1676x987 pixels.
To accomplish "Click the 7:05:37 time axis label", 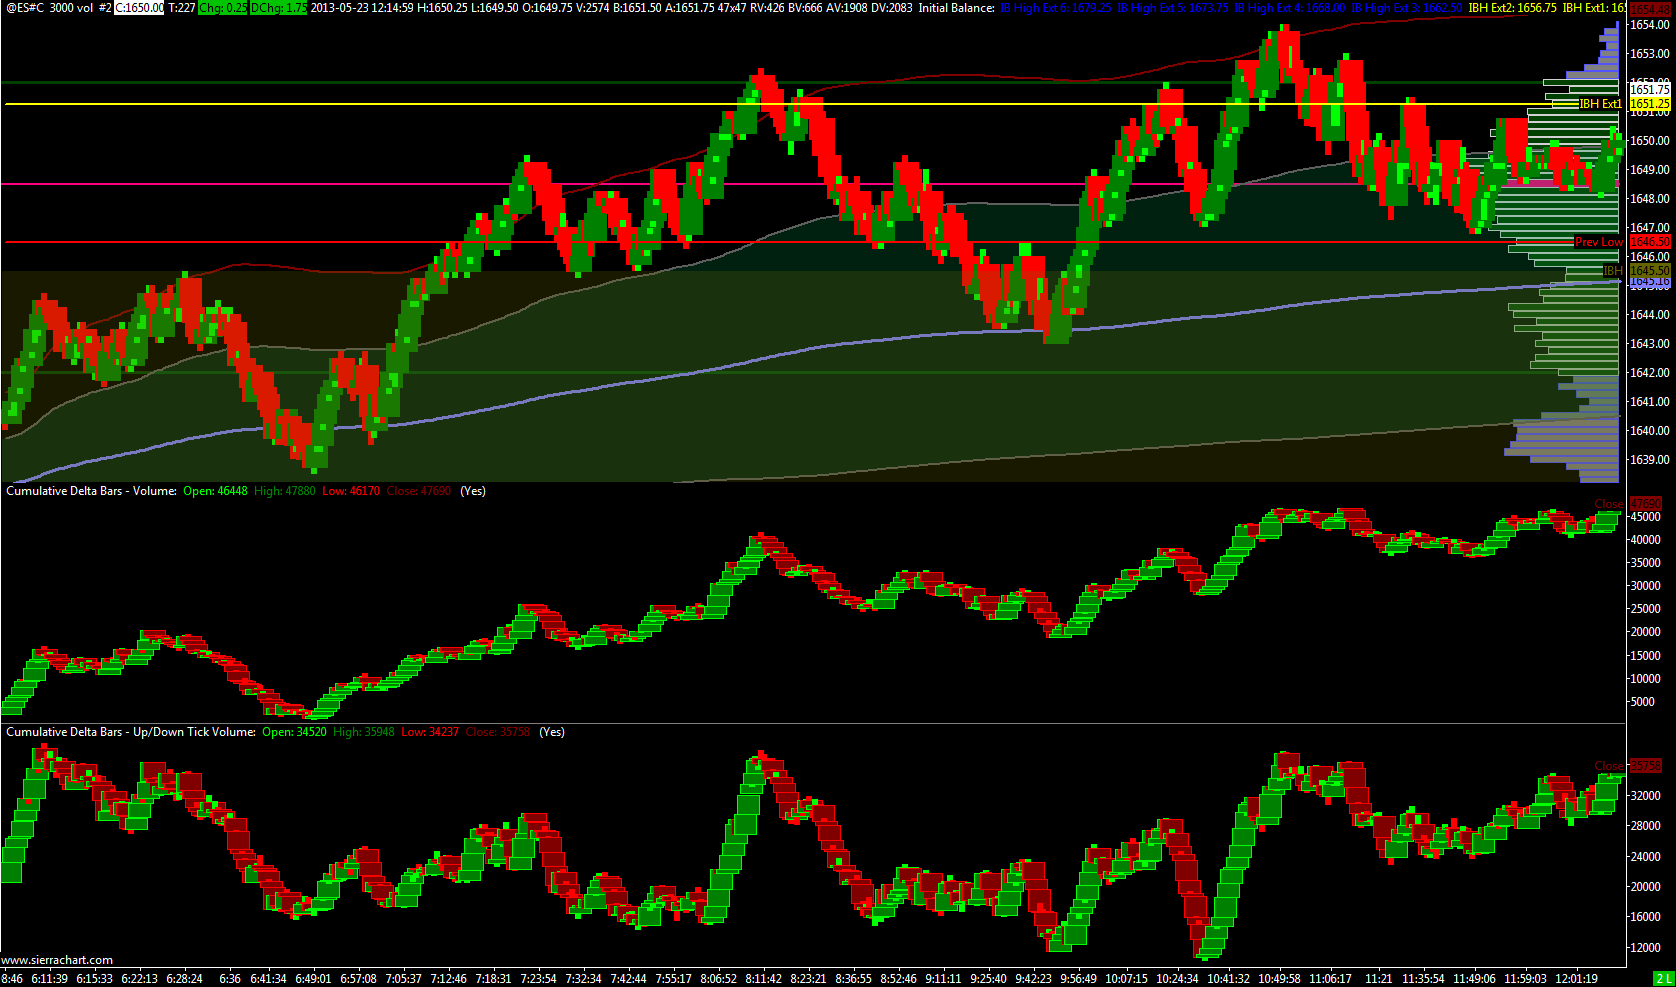I will click(x=402, y=979).
